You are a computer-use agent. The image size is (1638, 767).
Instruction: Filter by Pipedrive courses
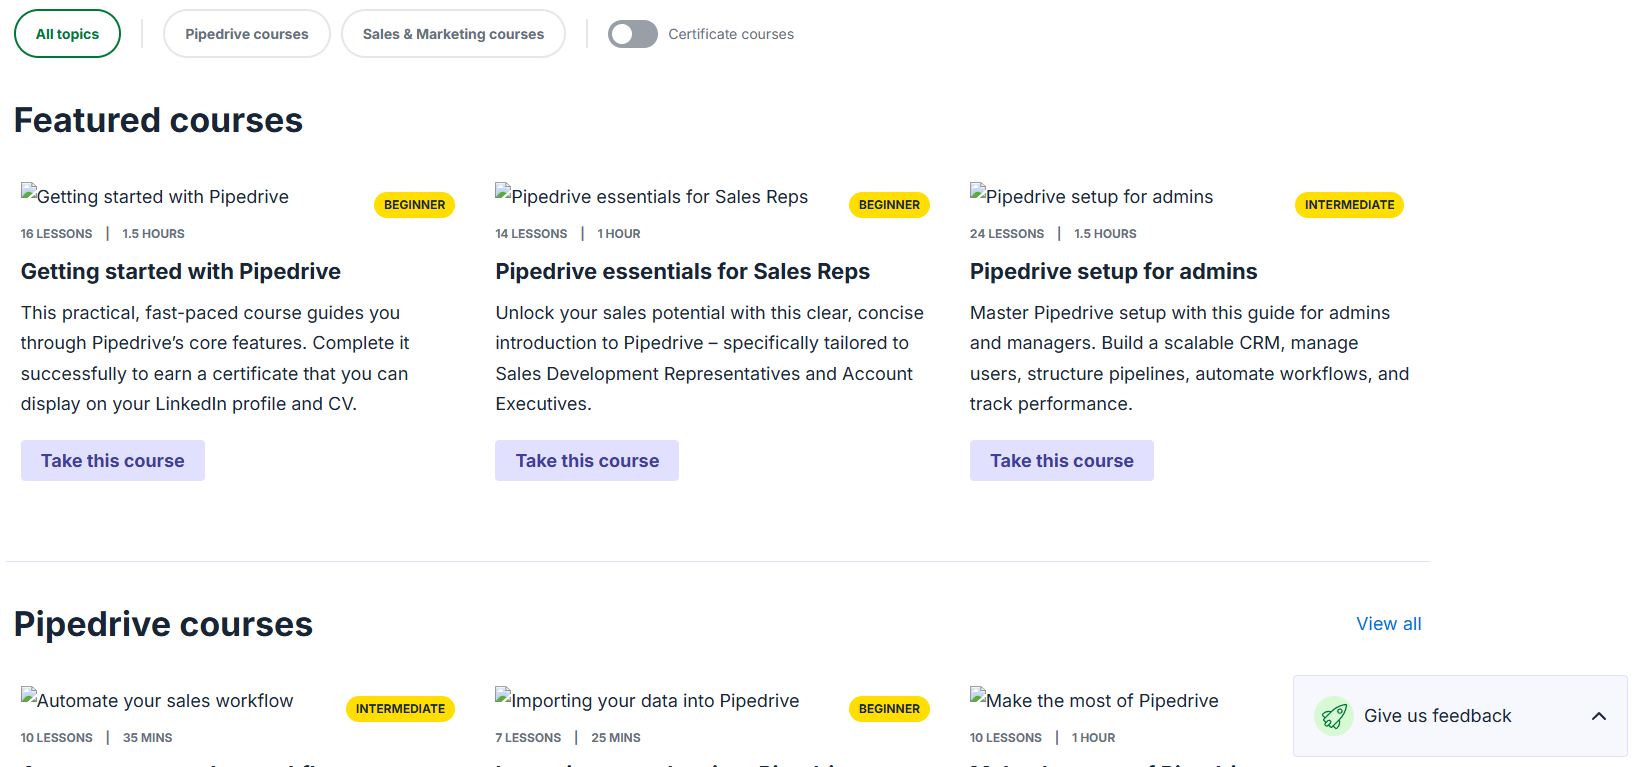point(246,34)
